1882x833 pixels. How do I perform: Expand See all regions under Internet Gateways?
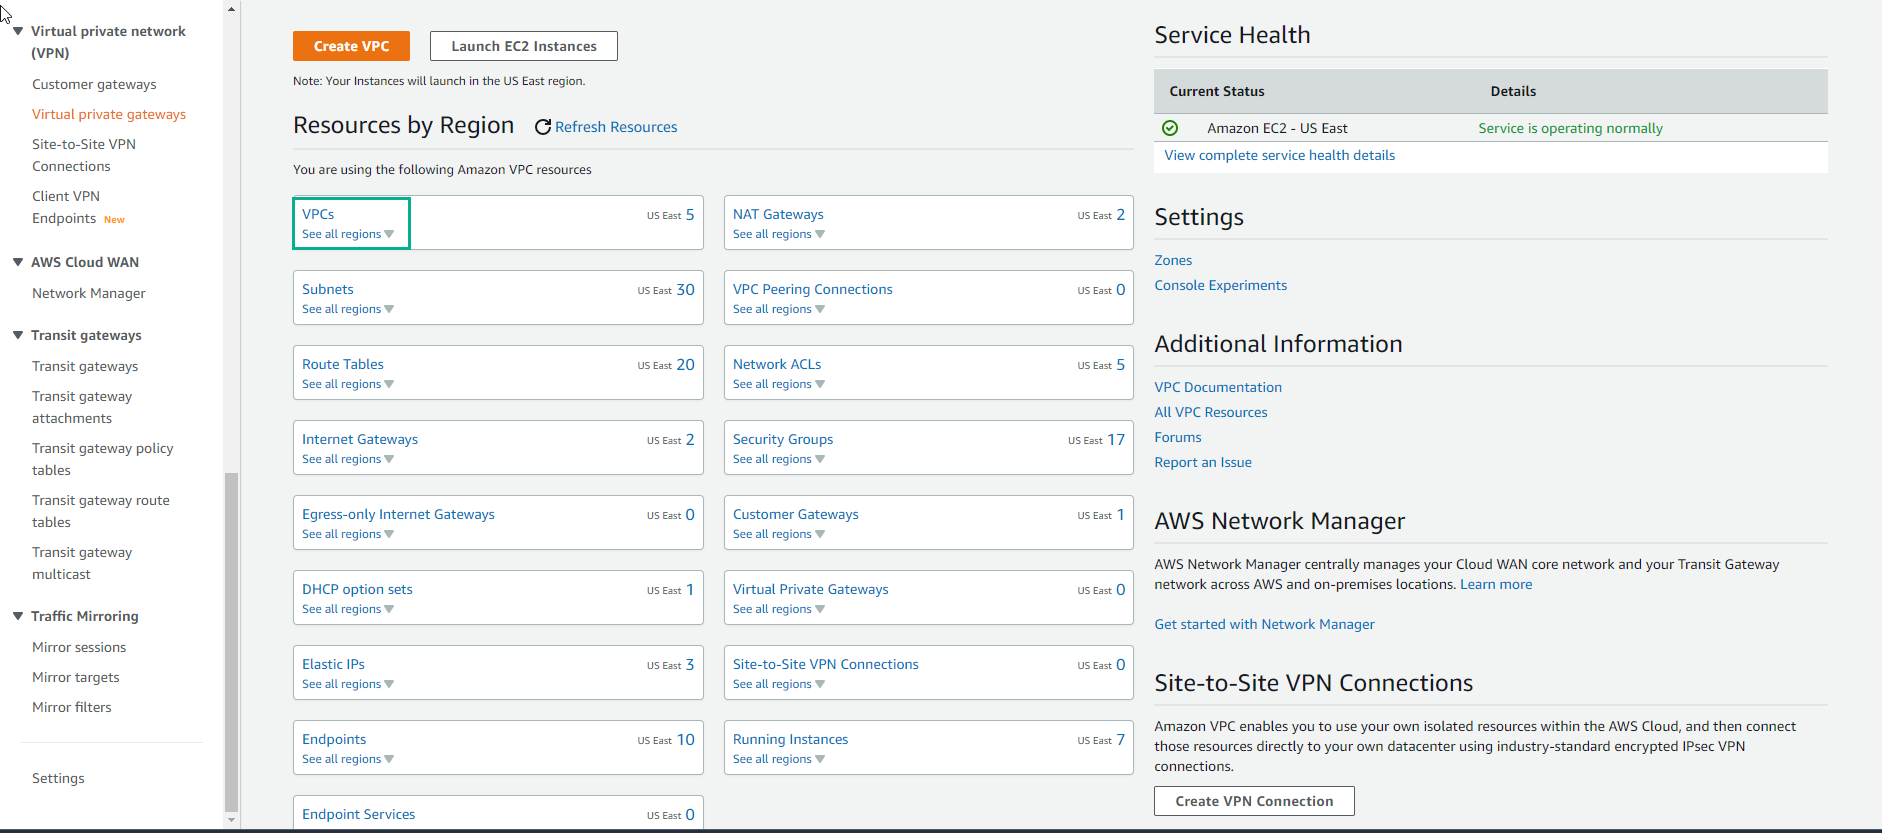click(348, 459)
